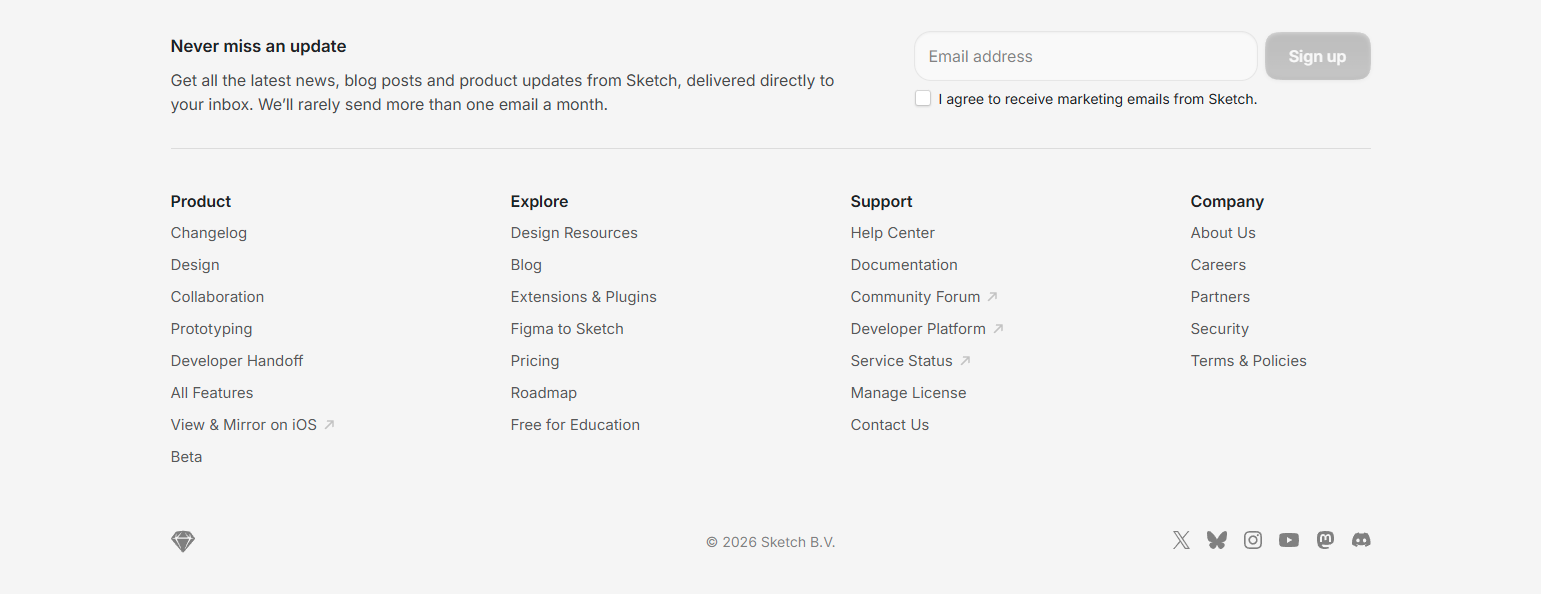The image size is (1541, 594).
Task: Open Free for Education page
Action: click(x=575, y=424)
